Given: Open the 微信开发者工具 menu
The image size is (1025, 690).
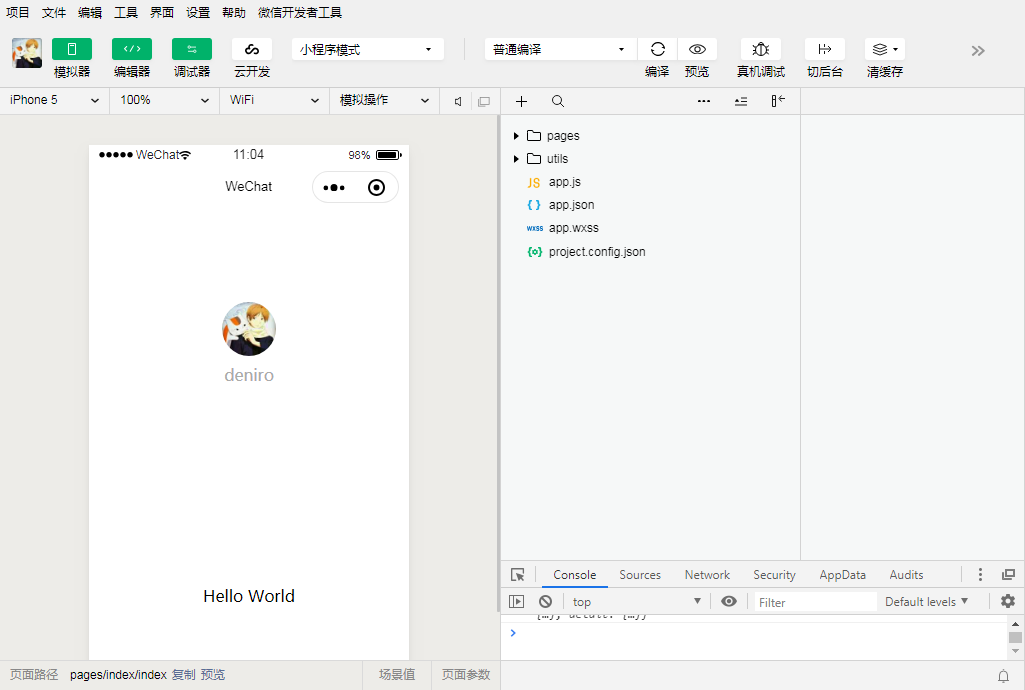Looking at the screenshot, I should [x=300, y=12].
